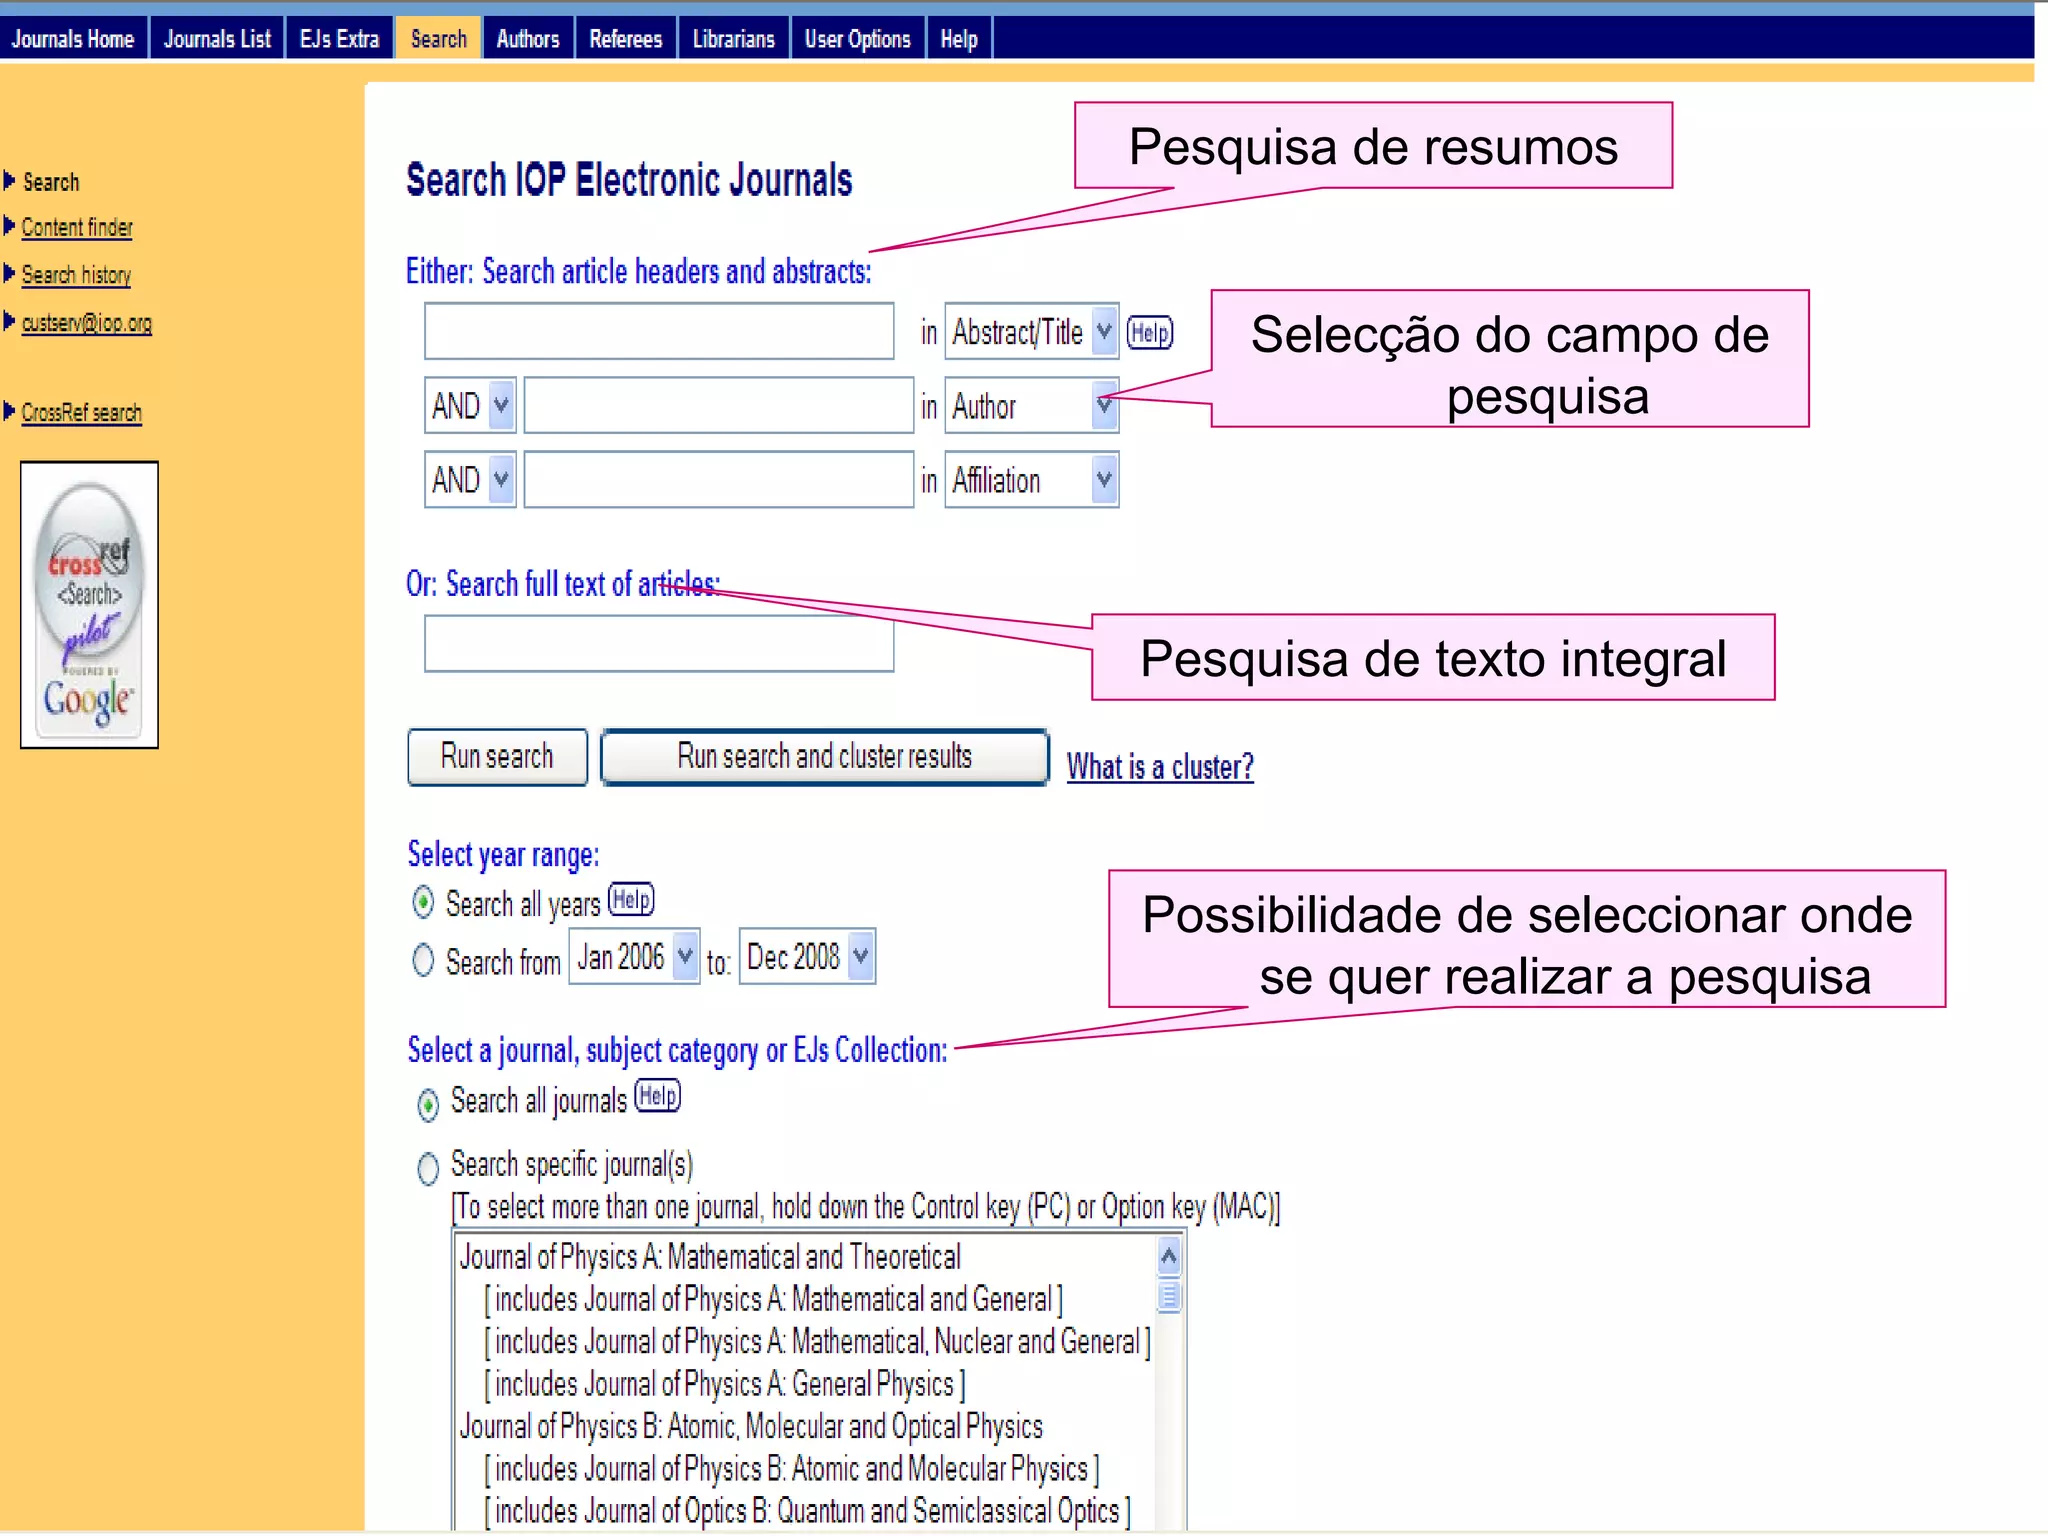Screen dimensions: 2048x1536
Task: Open the Author field dropdown
Action: 1032,405
